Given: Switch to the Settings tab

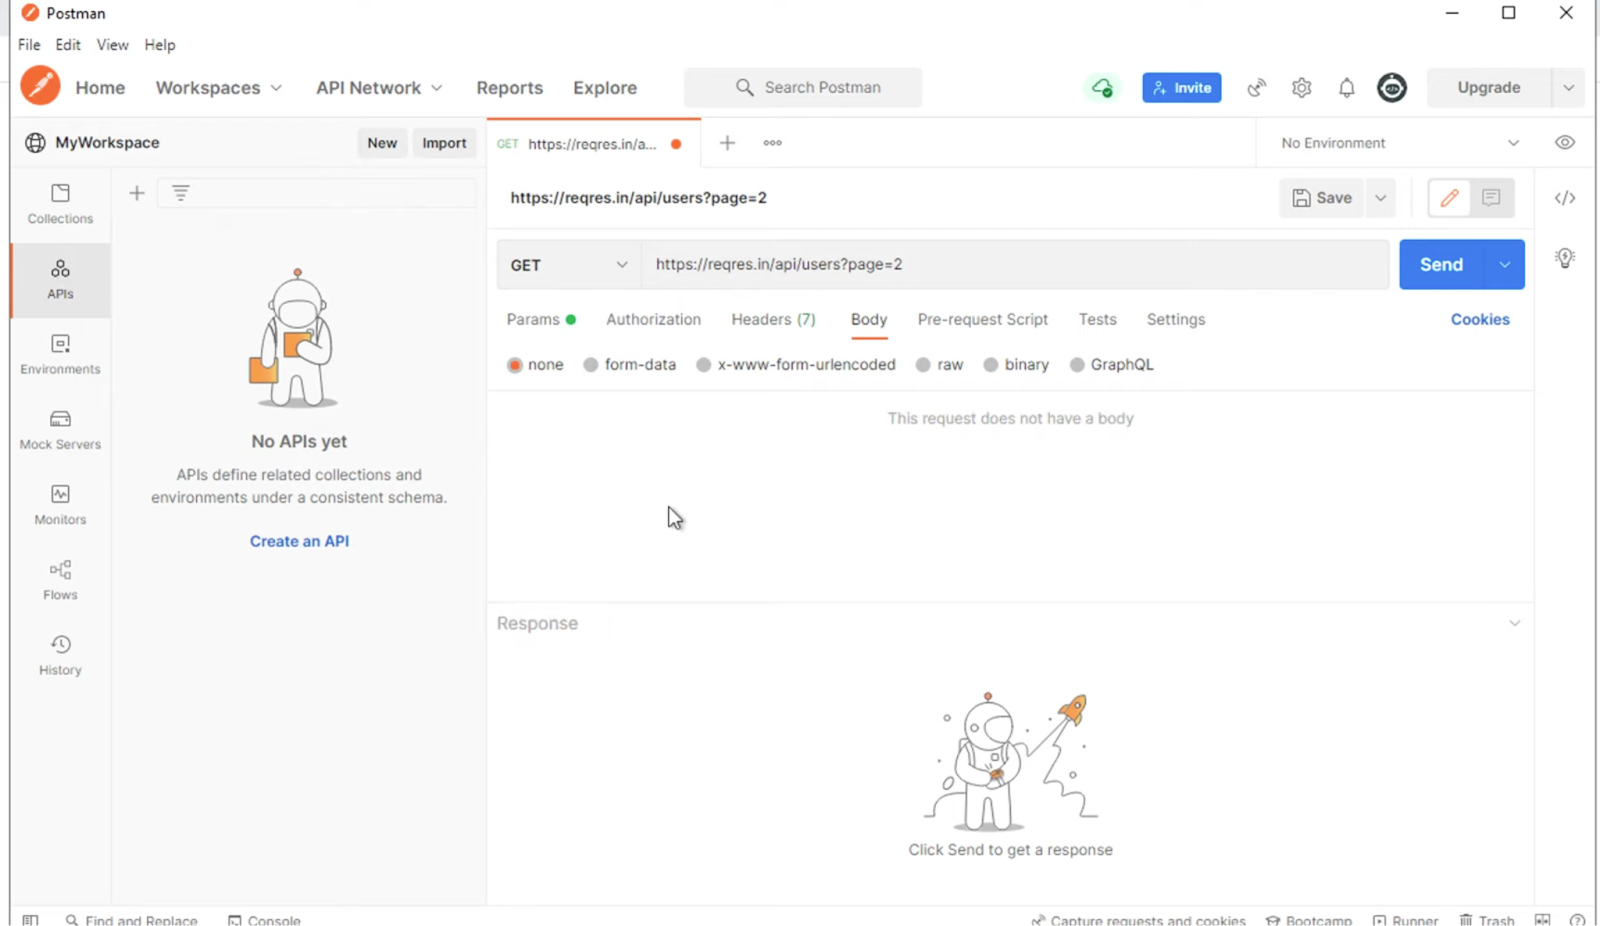Looking at the screenshot, I should (x=1175, y=320).
